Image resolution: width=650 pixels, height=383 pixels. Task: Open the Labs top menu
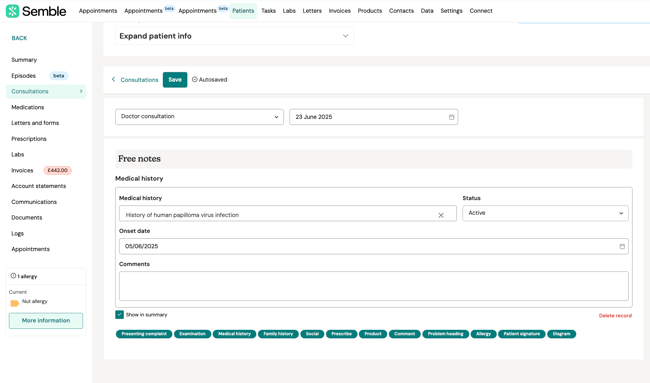point(289,11)
